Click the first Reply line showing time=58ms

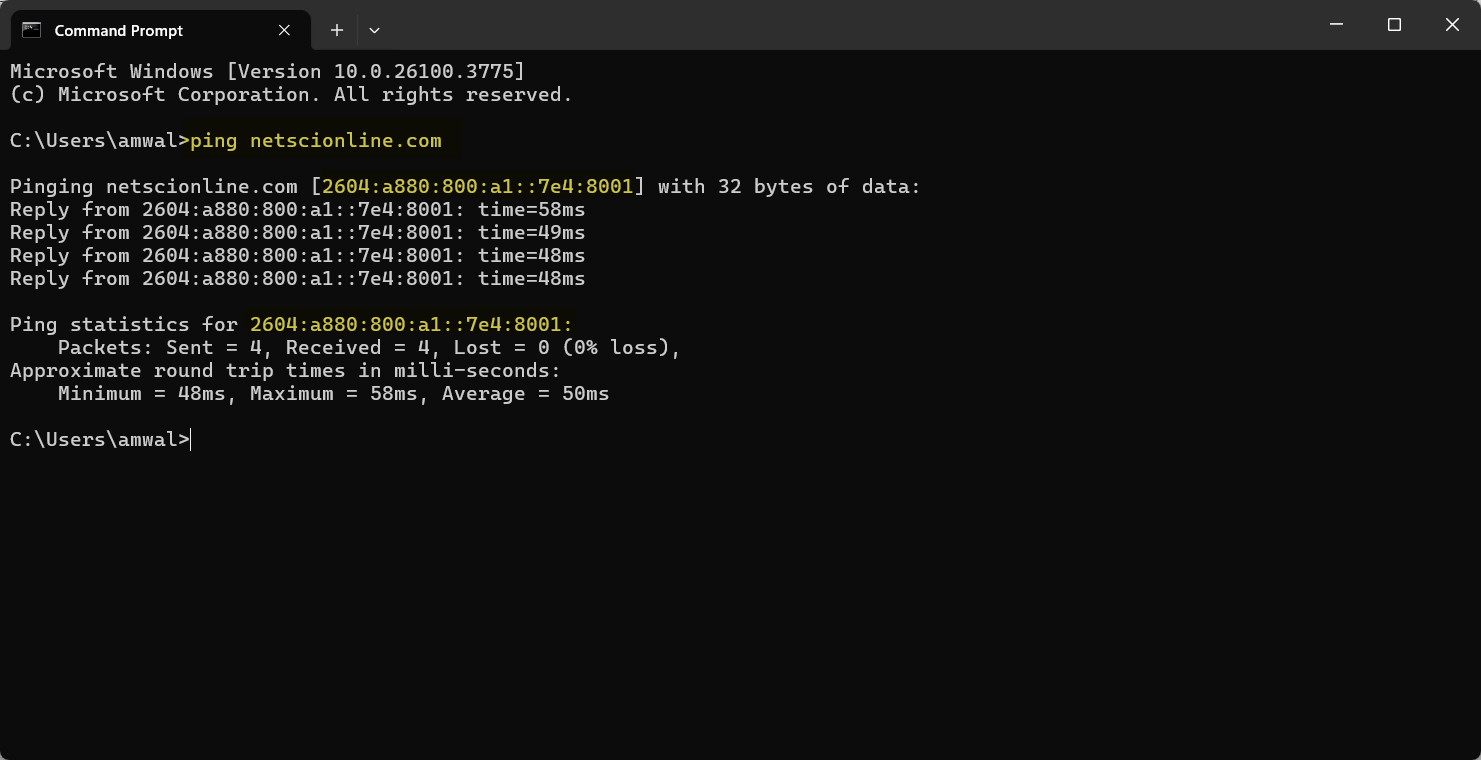pos(297,209)
